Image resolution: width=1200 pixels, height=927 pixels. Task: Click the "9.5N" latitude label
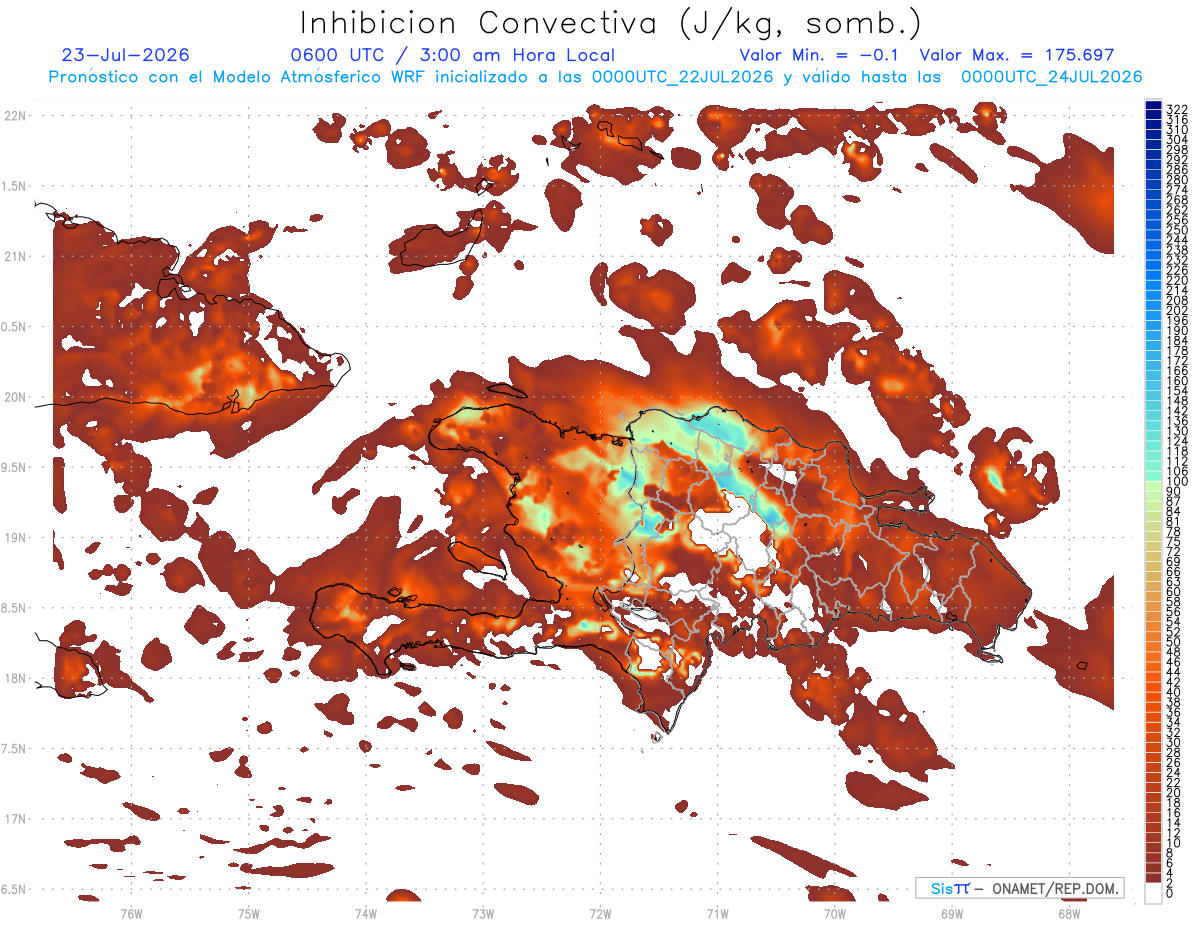pos(15,468)
